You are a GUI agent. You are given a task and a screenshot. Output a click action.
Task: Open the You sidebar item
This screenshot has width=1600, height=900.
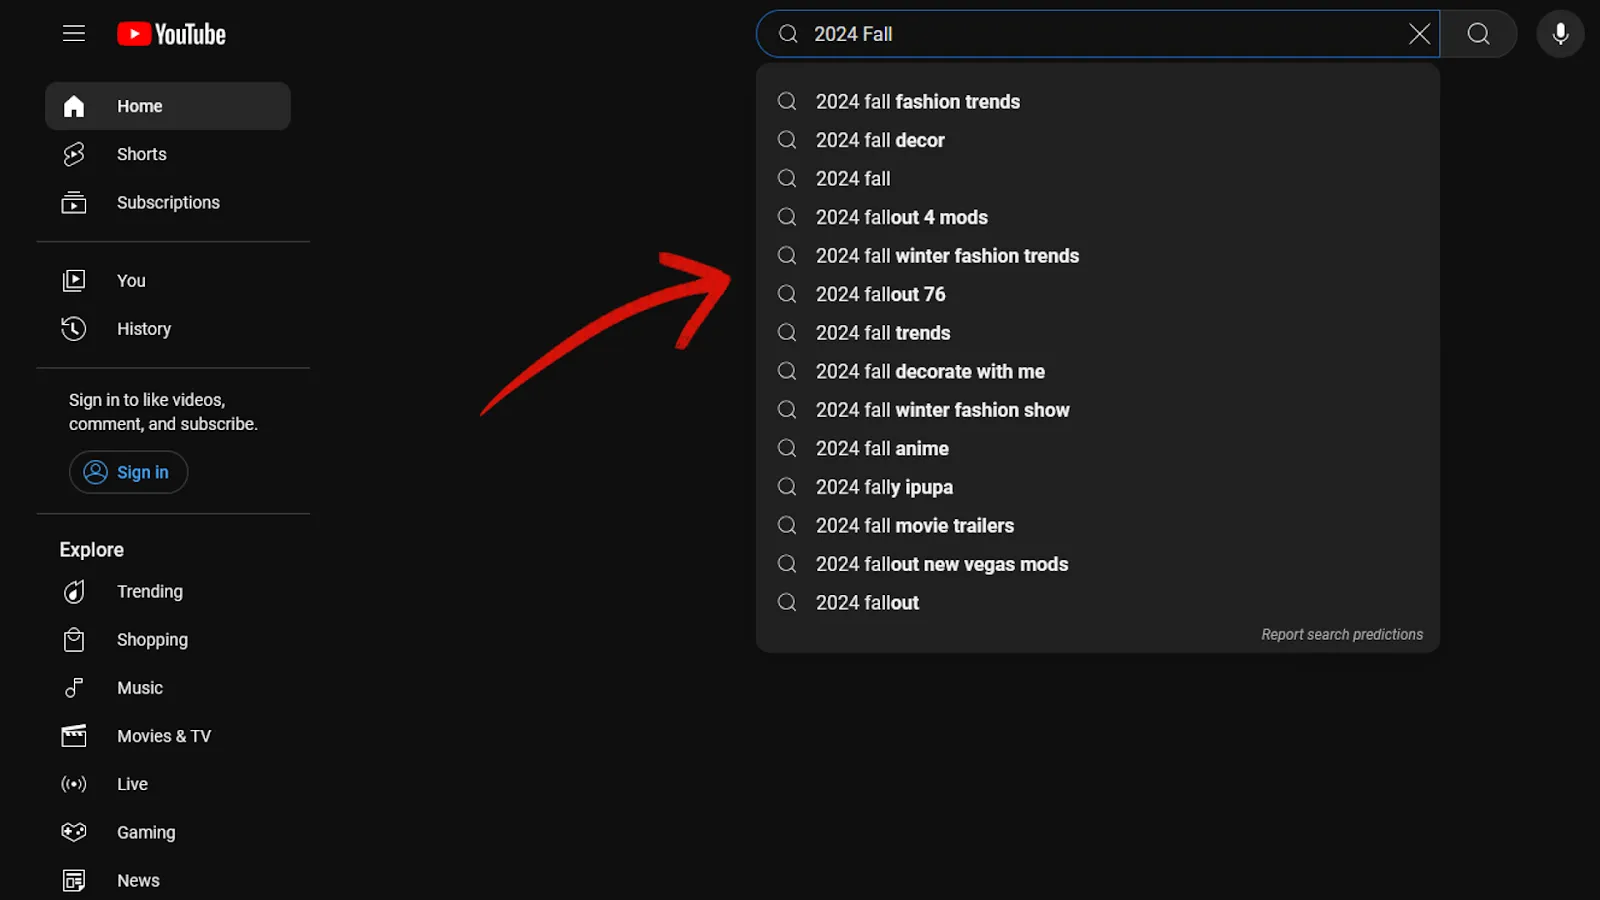130,281
